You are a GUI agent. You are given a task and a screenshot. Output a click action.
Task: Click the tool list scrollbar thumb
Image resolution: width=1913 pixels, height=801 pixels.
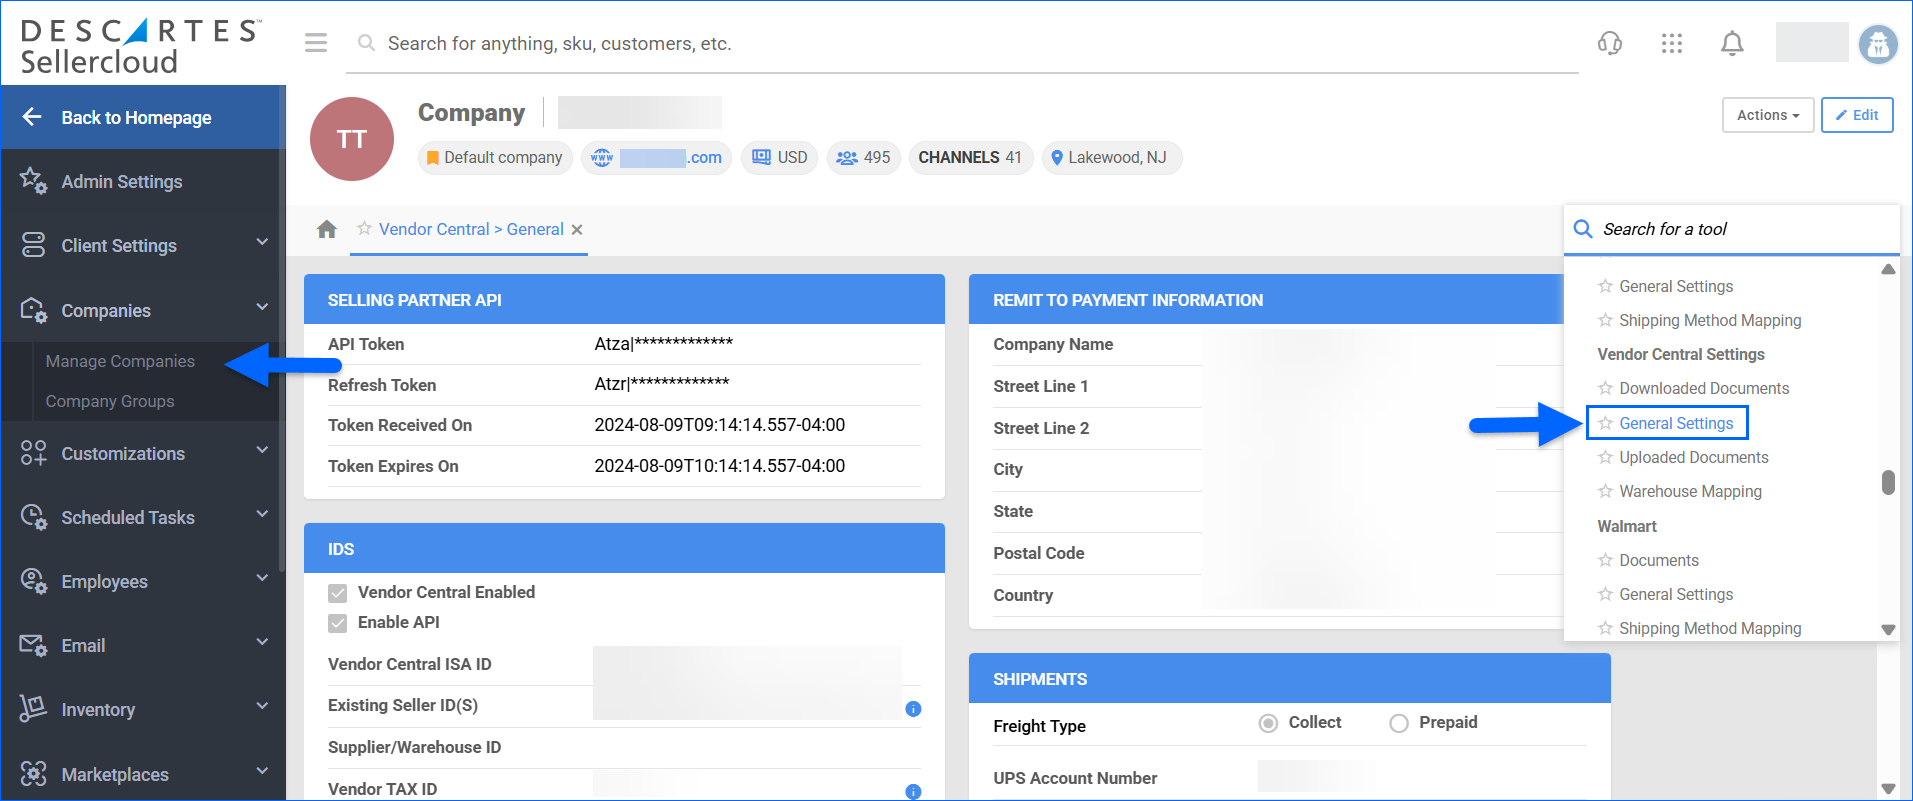(x=1888, y=482)
